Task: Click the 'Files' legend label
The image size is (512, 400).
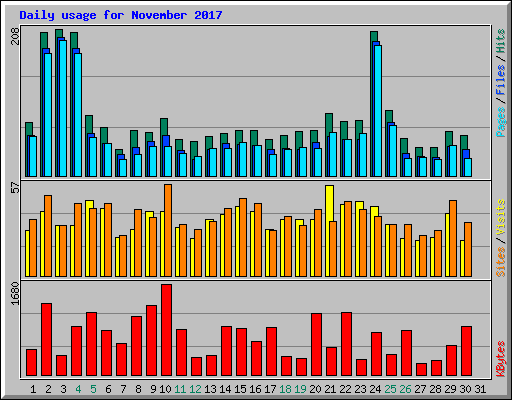Action: [x=500, y=79]
